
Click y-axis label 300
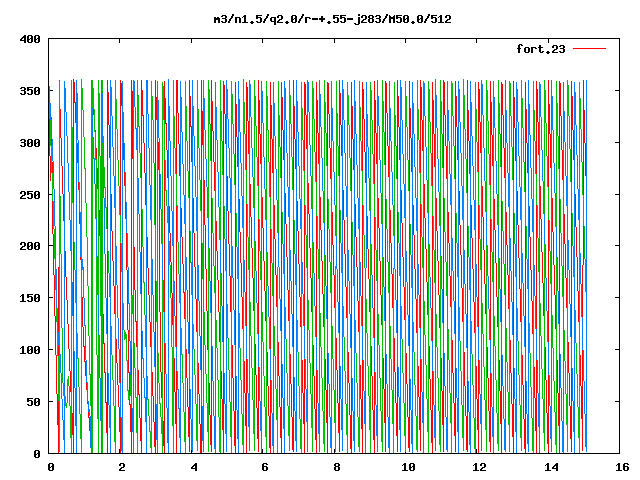click(30, 143)
